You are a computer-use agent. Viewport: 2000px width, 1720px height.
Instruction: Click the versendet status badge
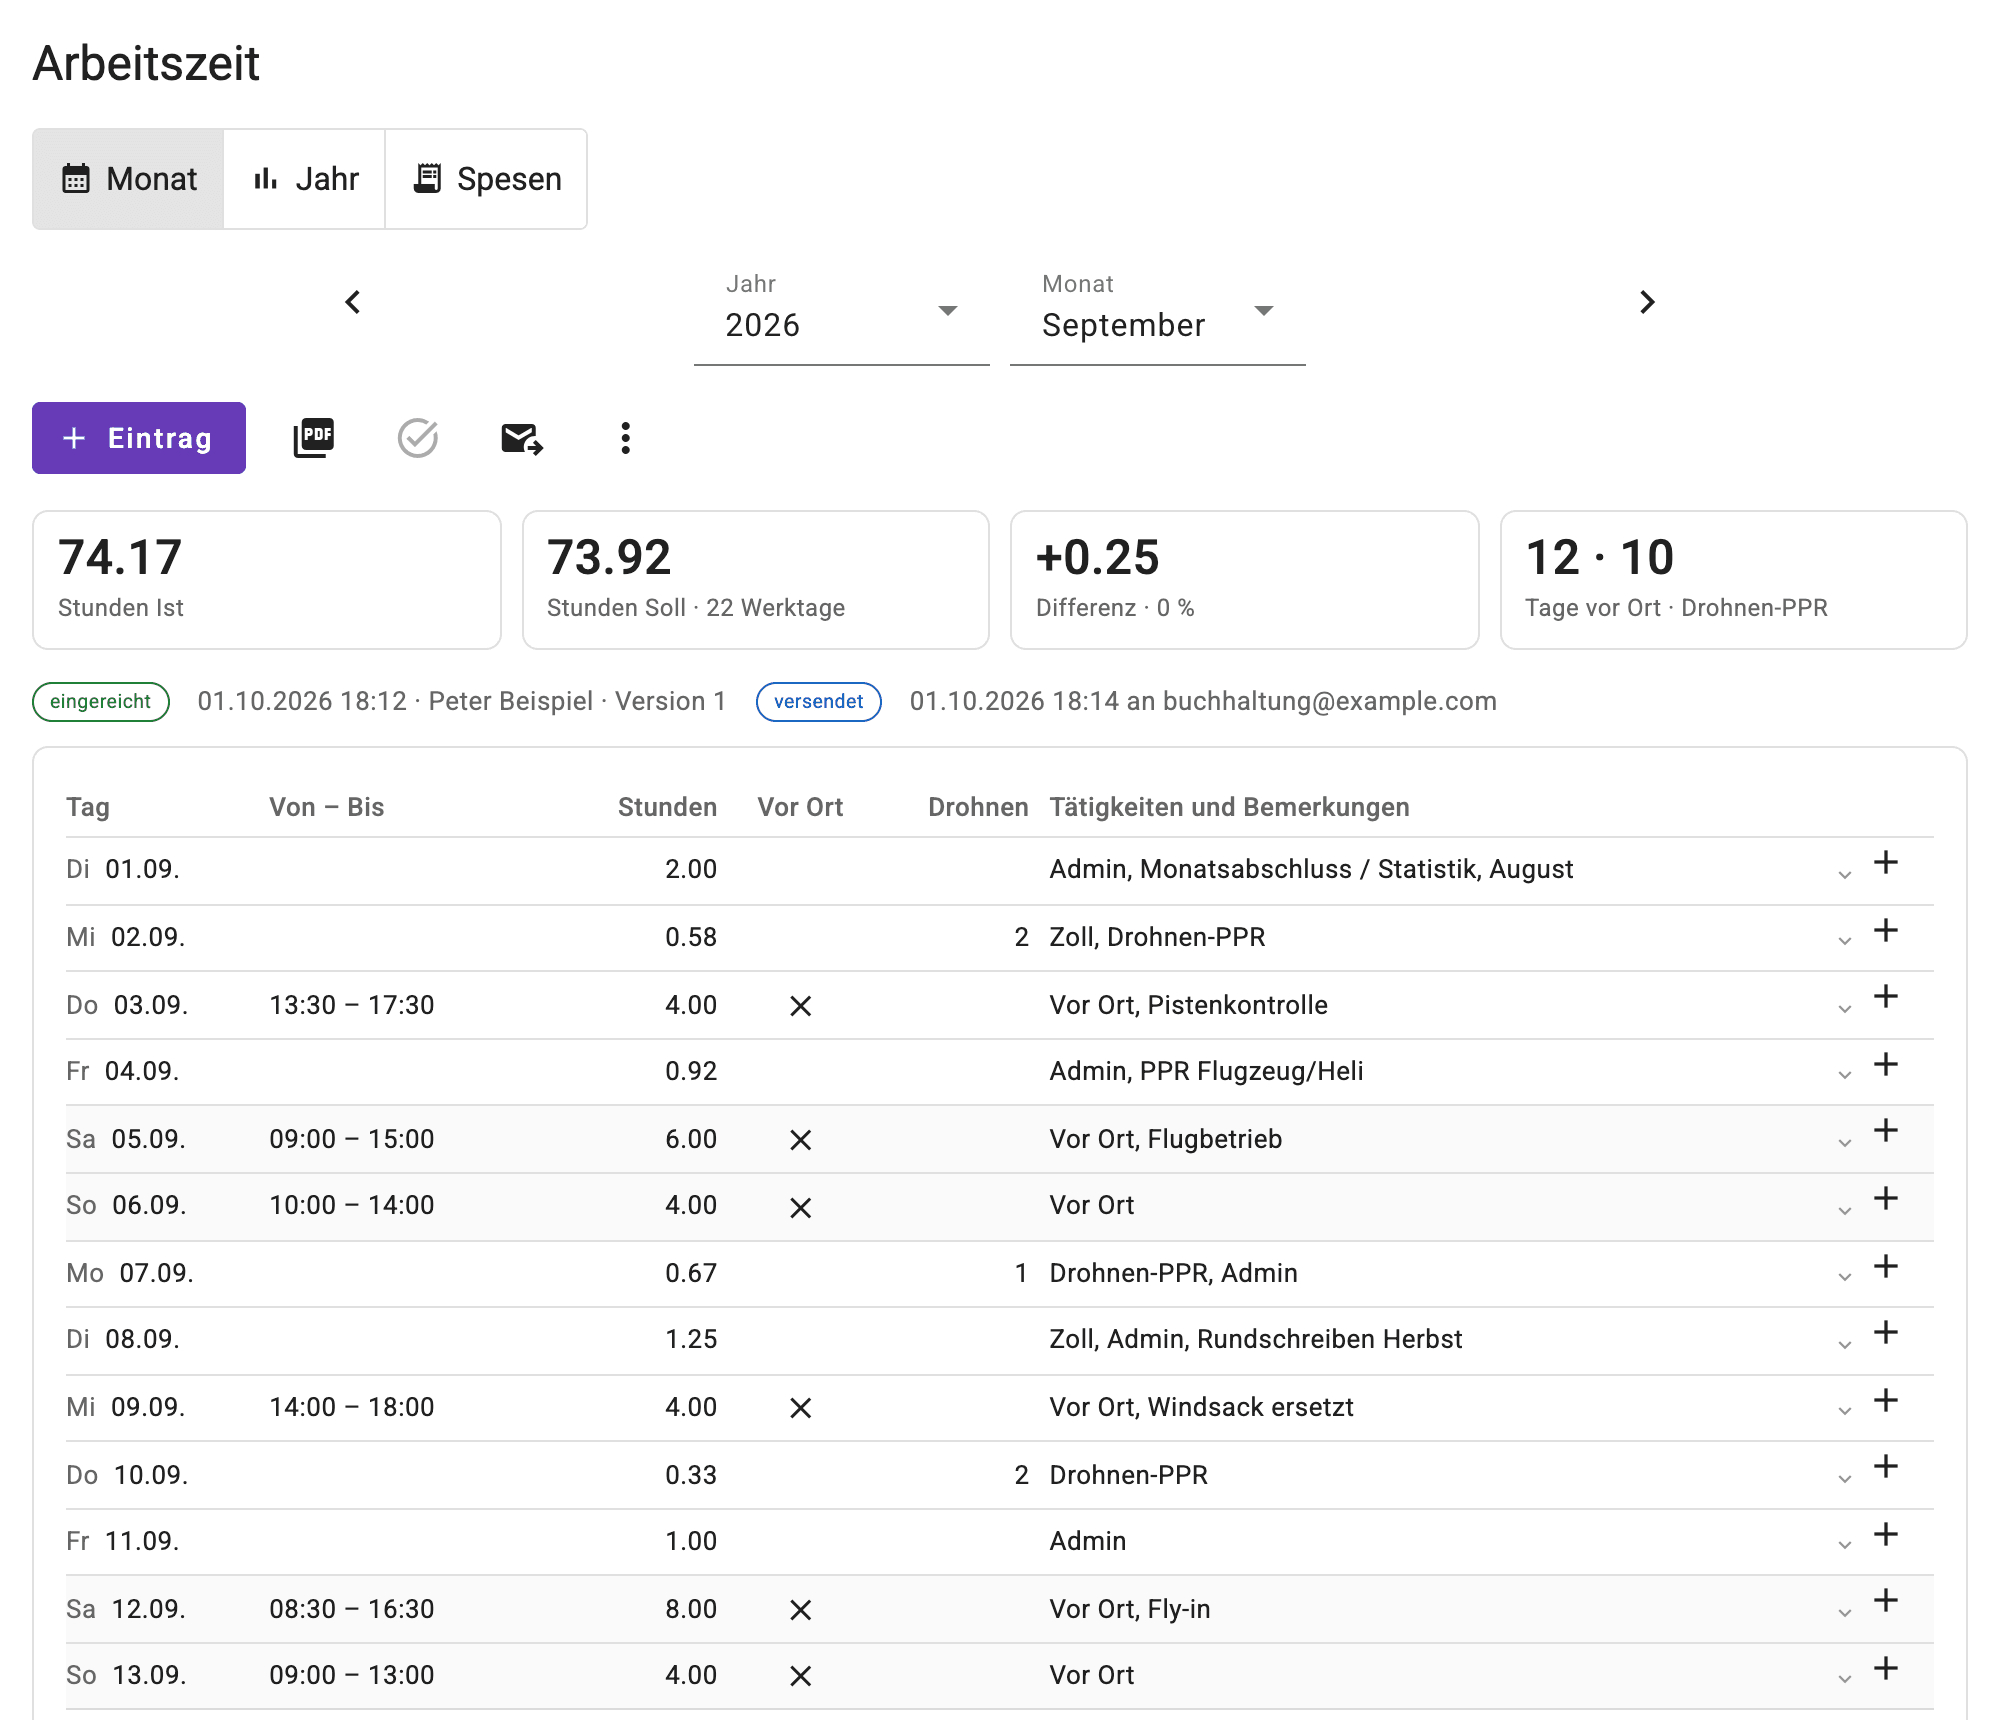[819, 701]
